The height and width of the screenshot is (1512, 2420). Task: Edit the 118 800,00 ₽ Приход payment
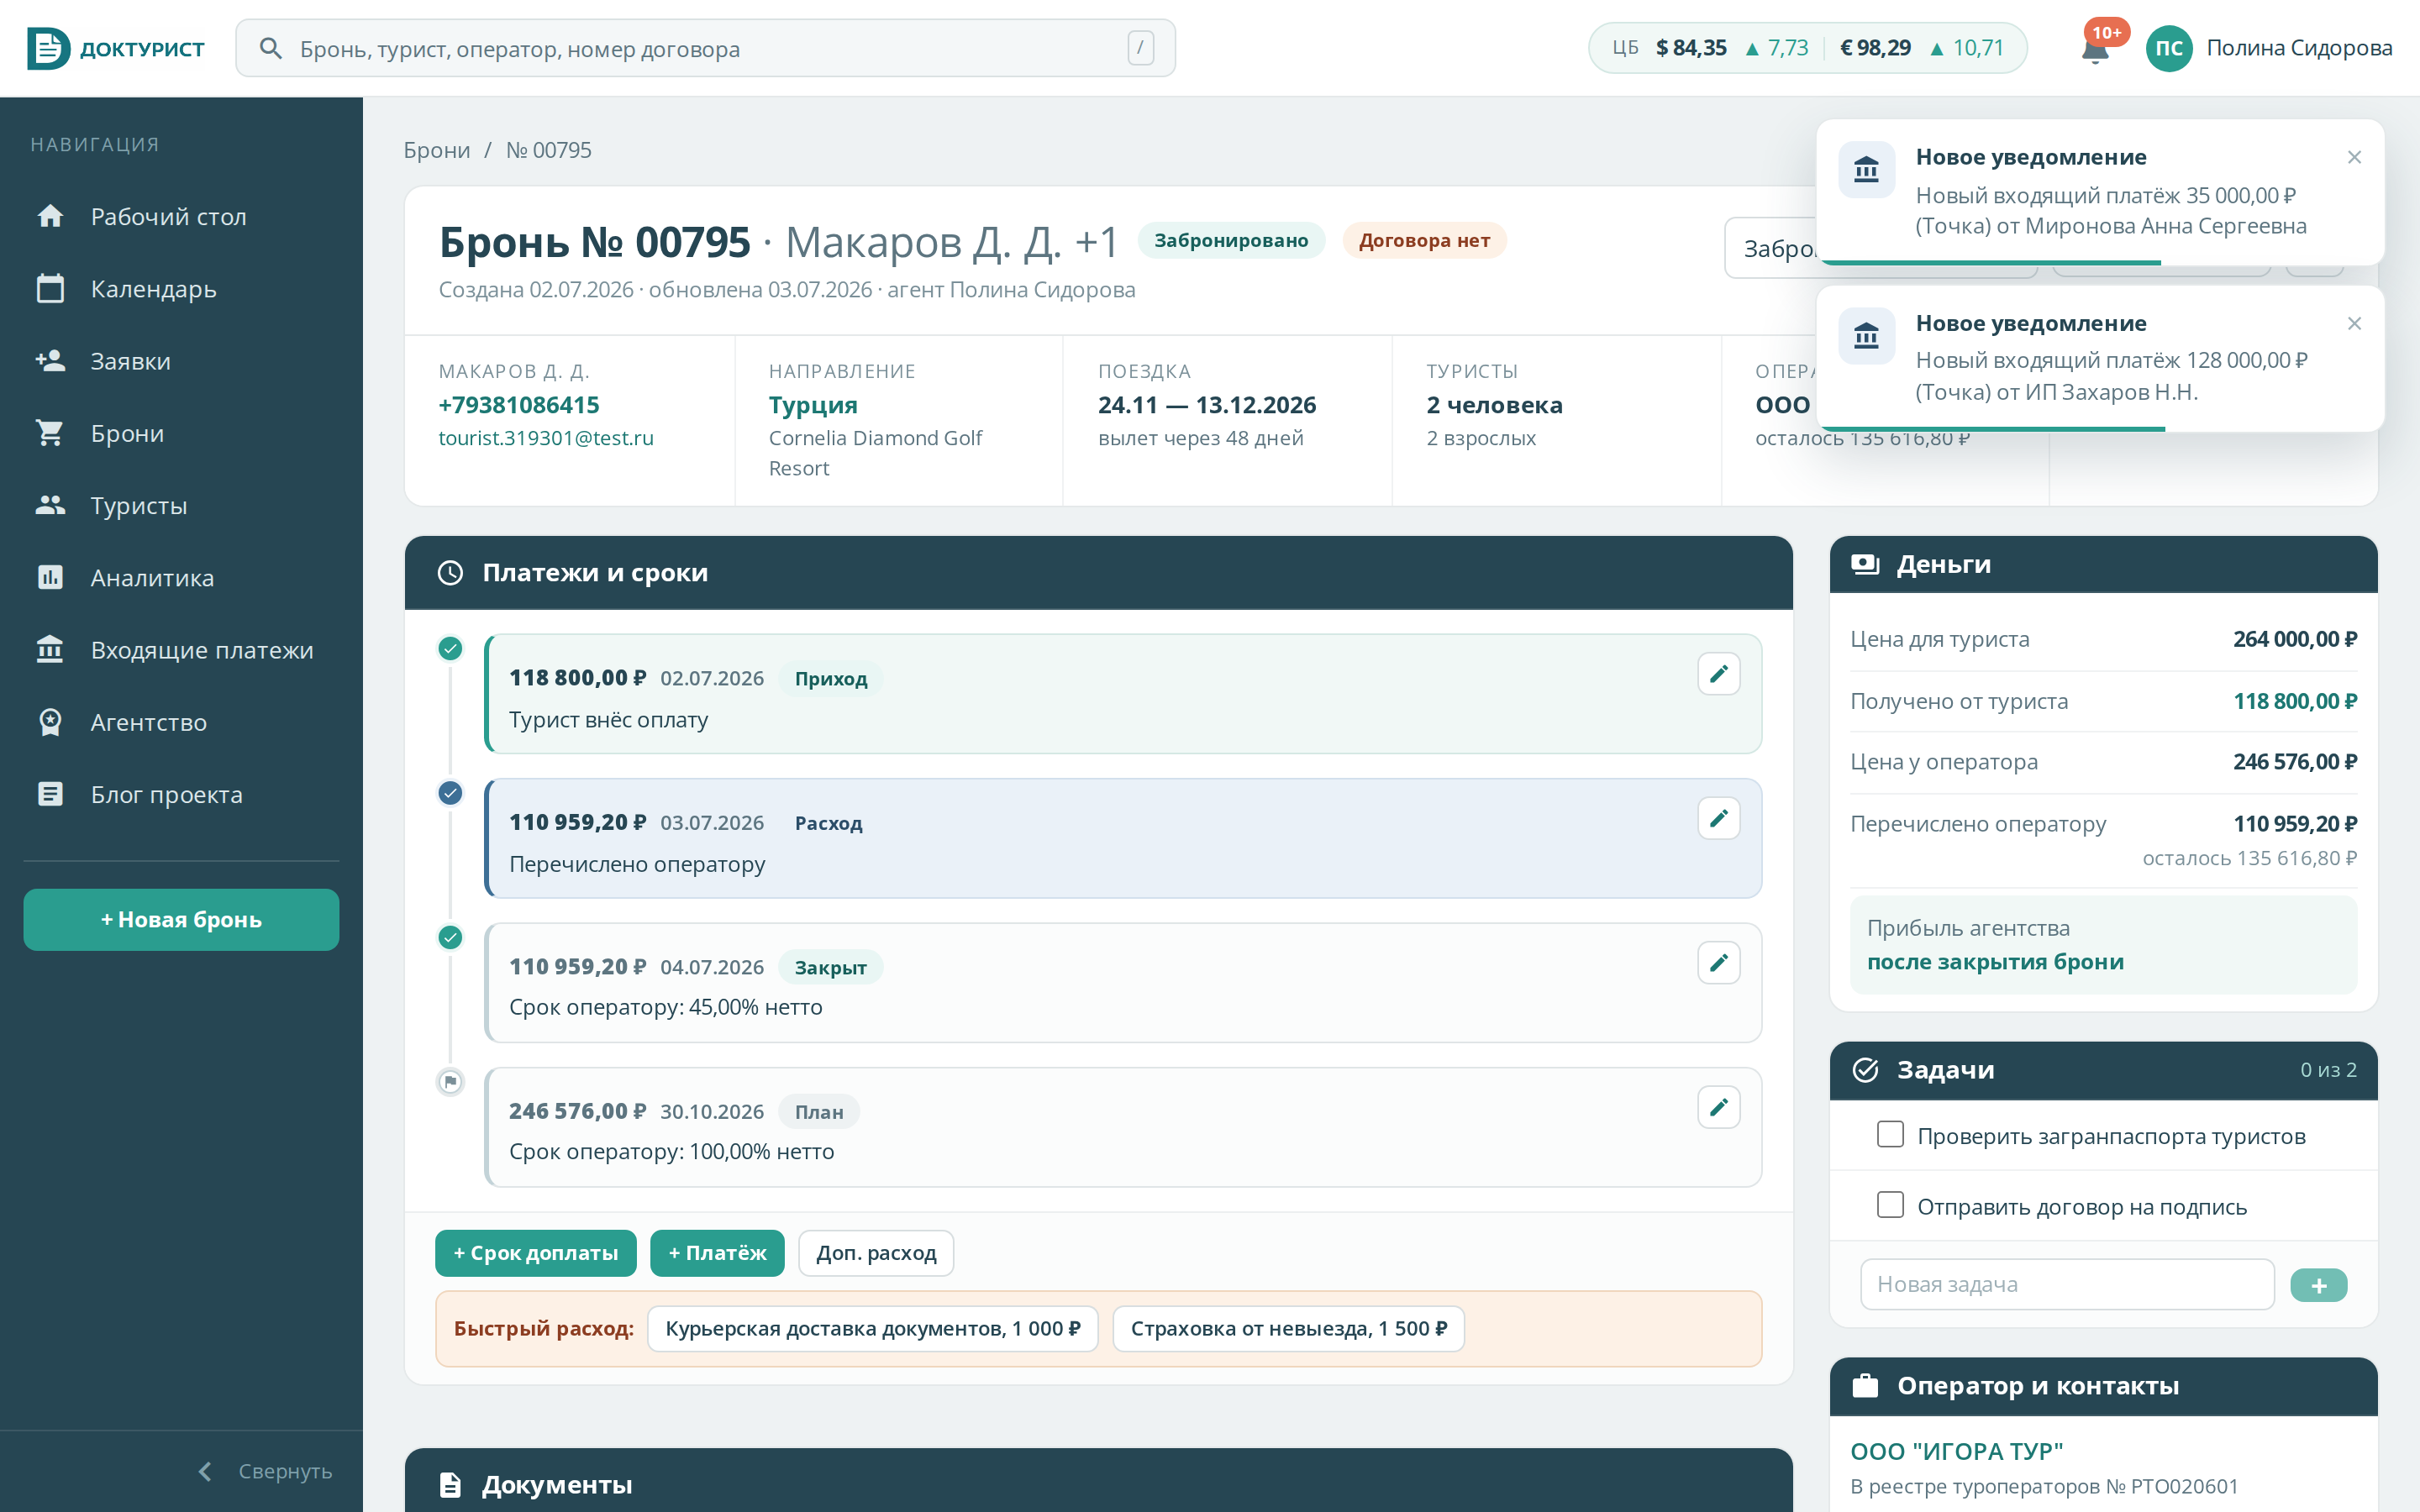1718,674
